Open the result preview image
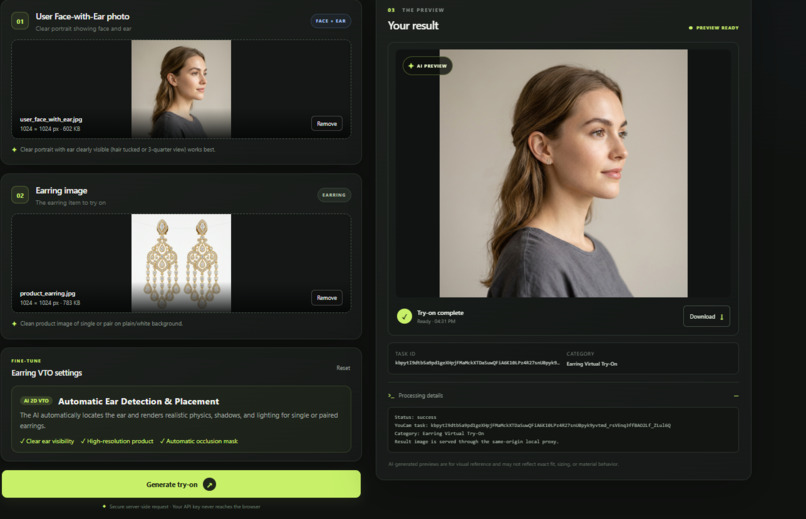 [x=563, y=173]
